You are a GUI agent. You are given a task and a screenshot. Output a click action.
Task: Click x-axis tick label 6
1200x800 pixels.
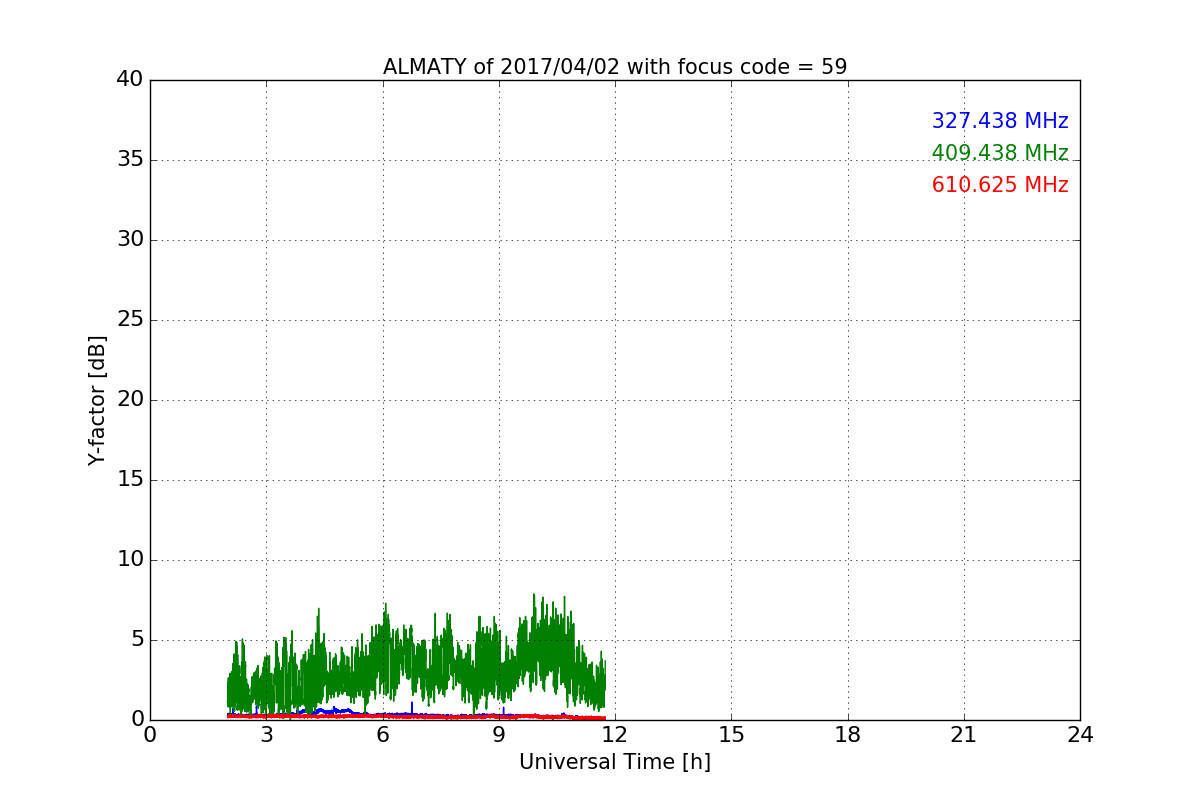(383, 735)
